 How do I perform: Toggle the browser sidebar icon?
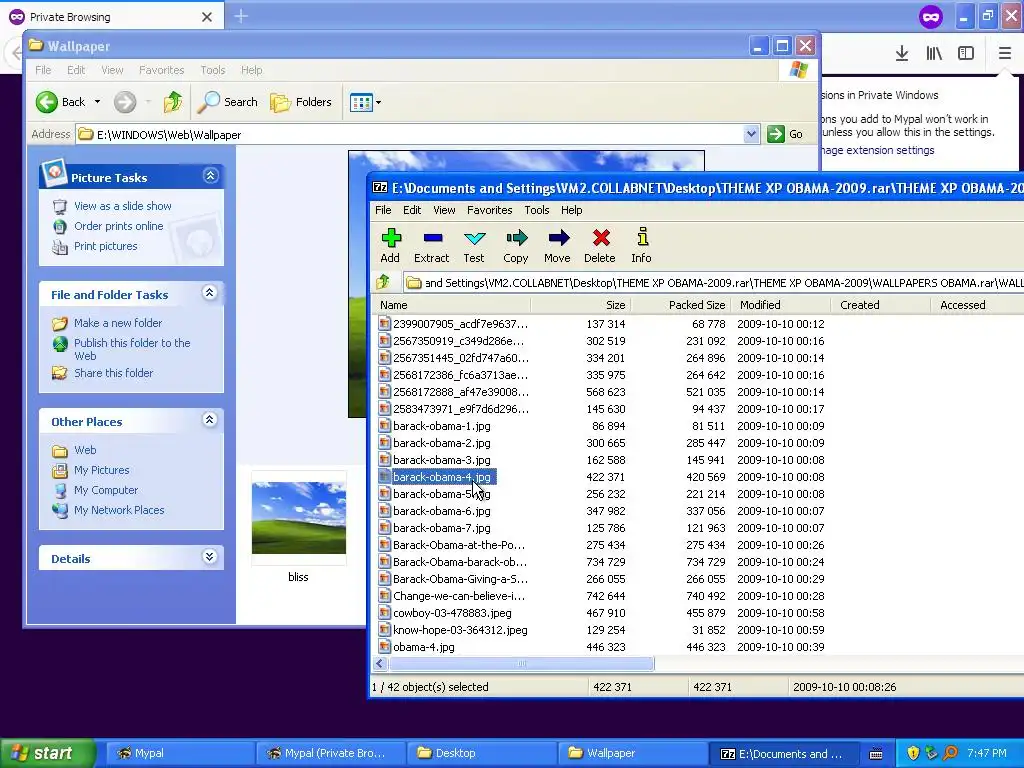click(x=966, y=54)
